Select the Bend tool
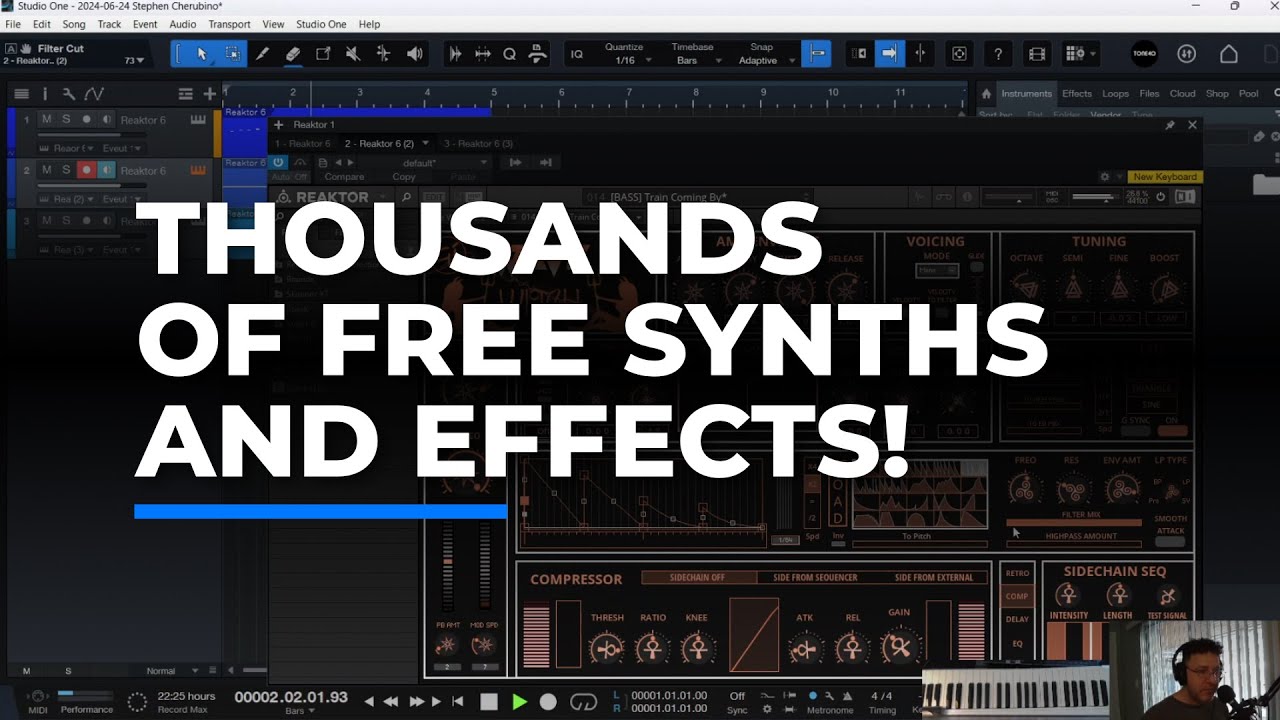This screenshot has height=720, width=1280. tap(383, 54)
